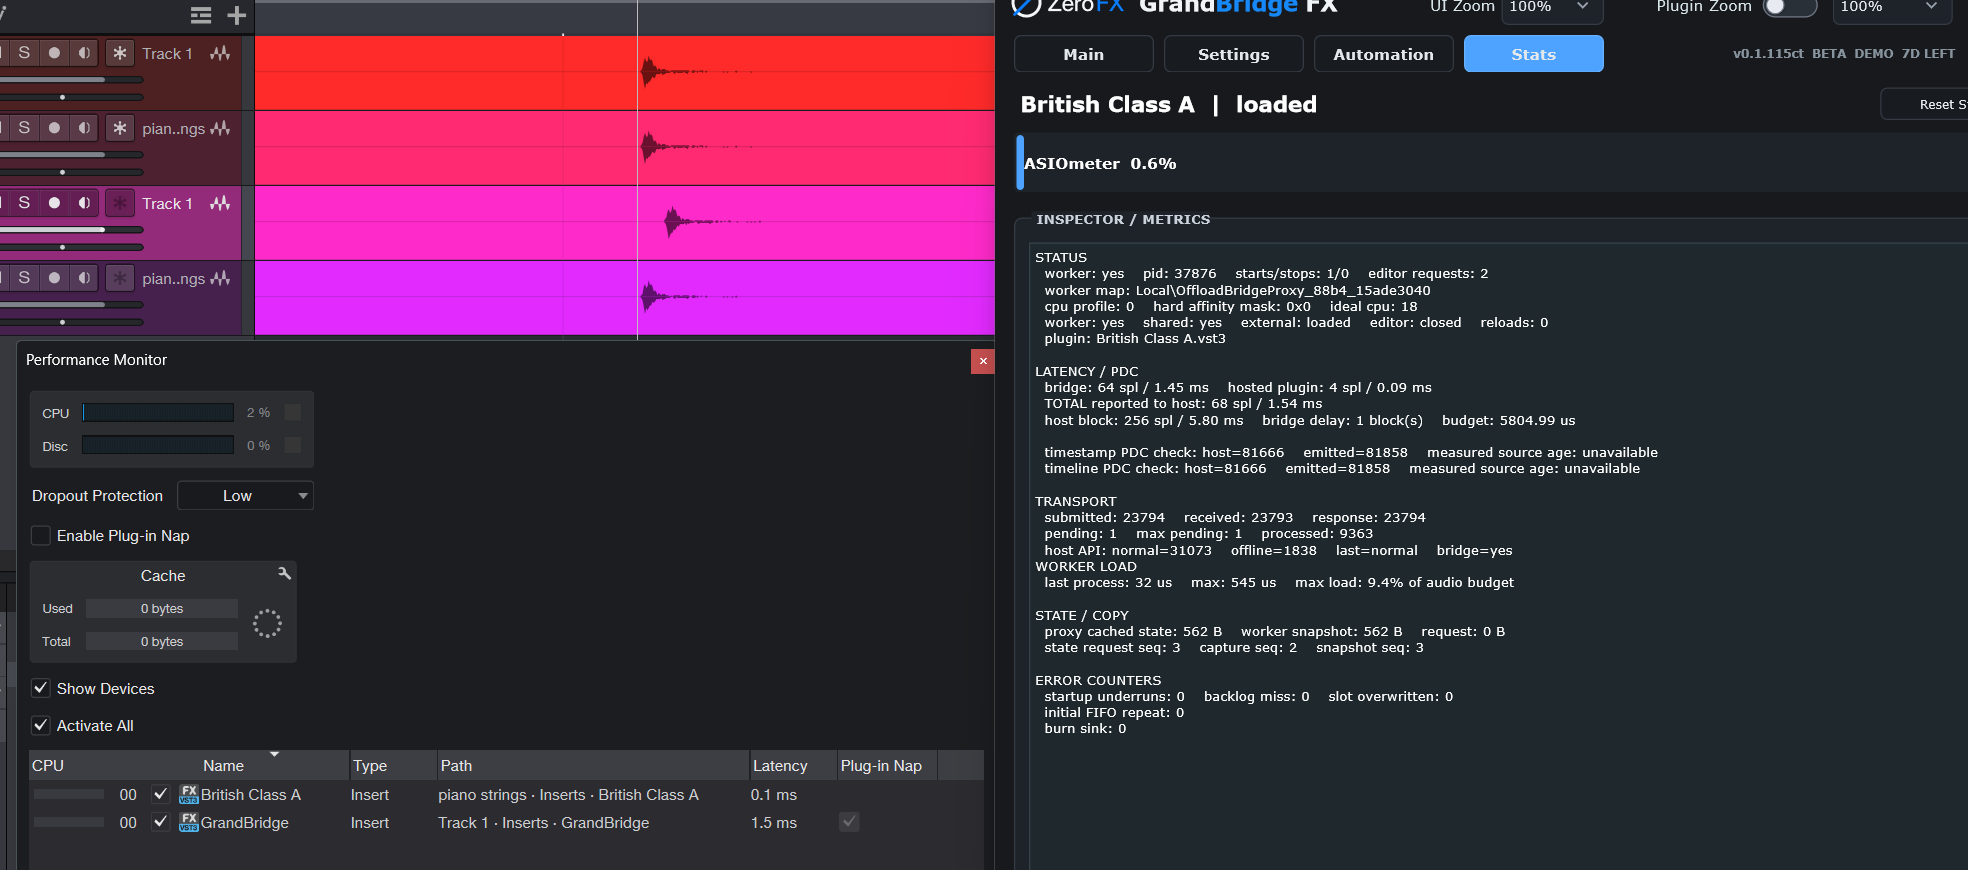The width and height of the screenshot is (1968, 870).
Task: Click British Class A FX plugin icon
Action: click(x=189, y=794)
